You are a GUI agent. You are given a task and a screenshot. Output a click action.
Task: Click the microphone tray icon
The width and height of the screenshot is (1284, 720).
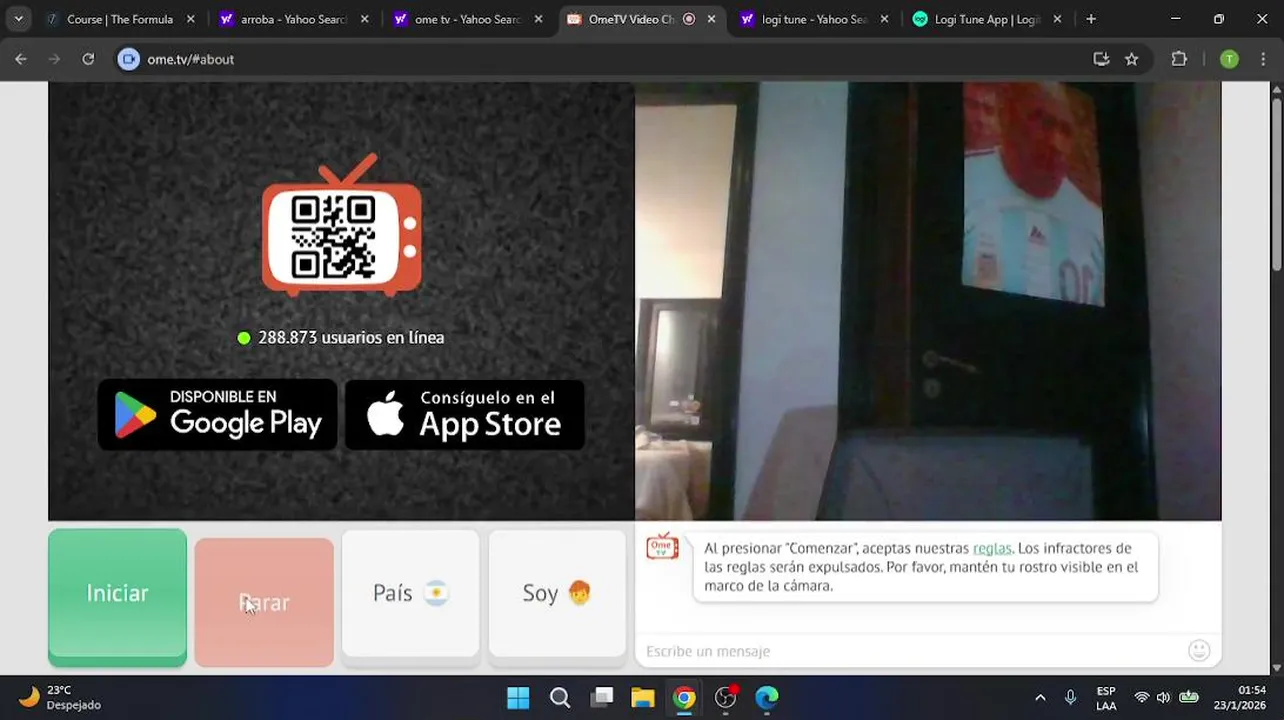tap(1070, 697)
